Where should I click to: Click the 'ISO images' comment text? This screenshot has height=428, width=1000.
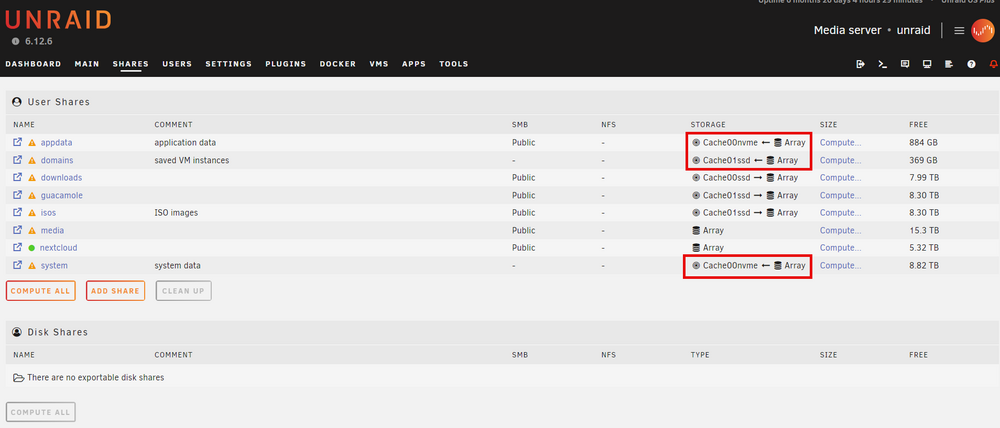176,213
